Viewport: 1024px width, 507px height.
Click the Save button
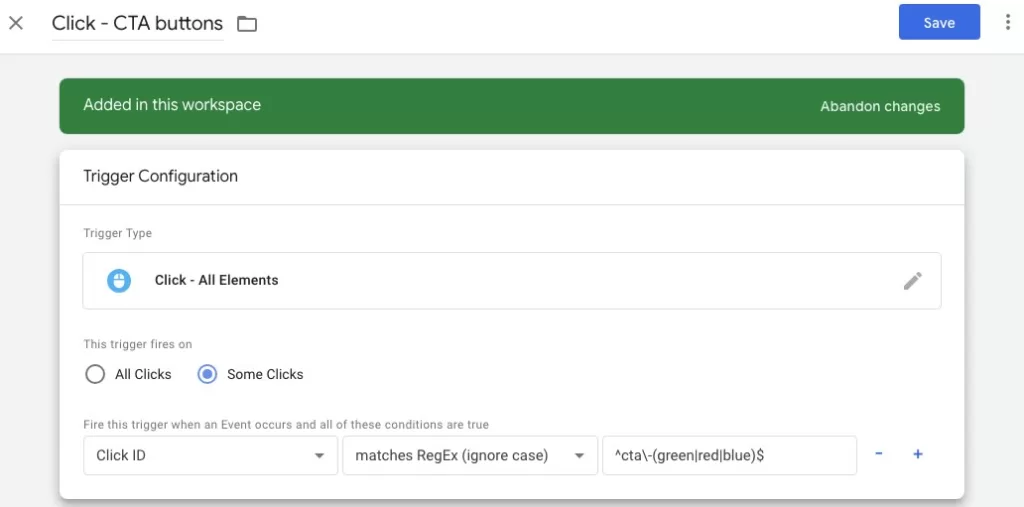click(x=938, y=23)
